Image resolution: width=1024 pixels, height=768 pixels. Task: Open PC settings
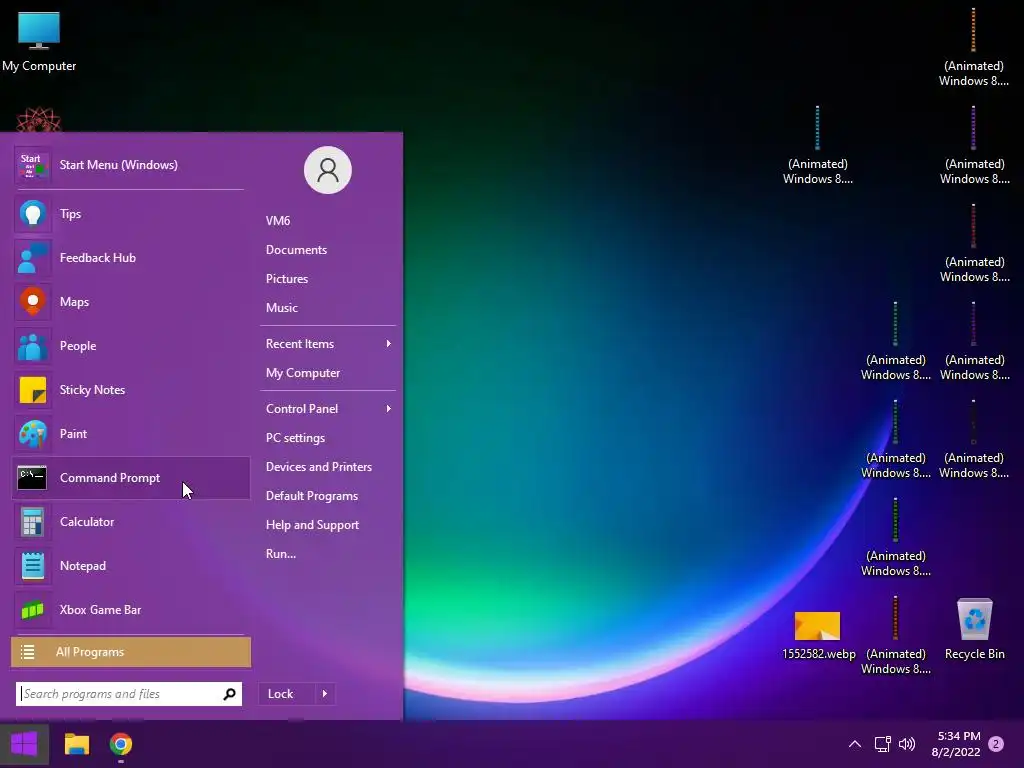(x=295, y=438)
